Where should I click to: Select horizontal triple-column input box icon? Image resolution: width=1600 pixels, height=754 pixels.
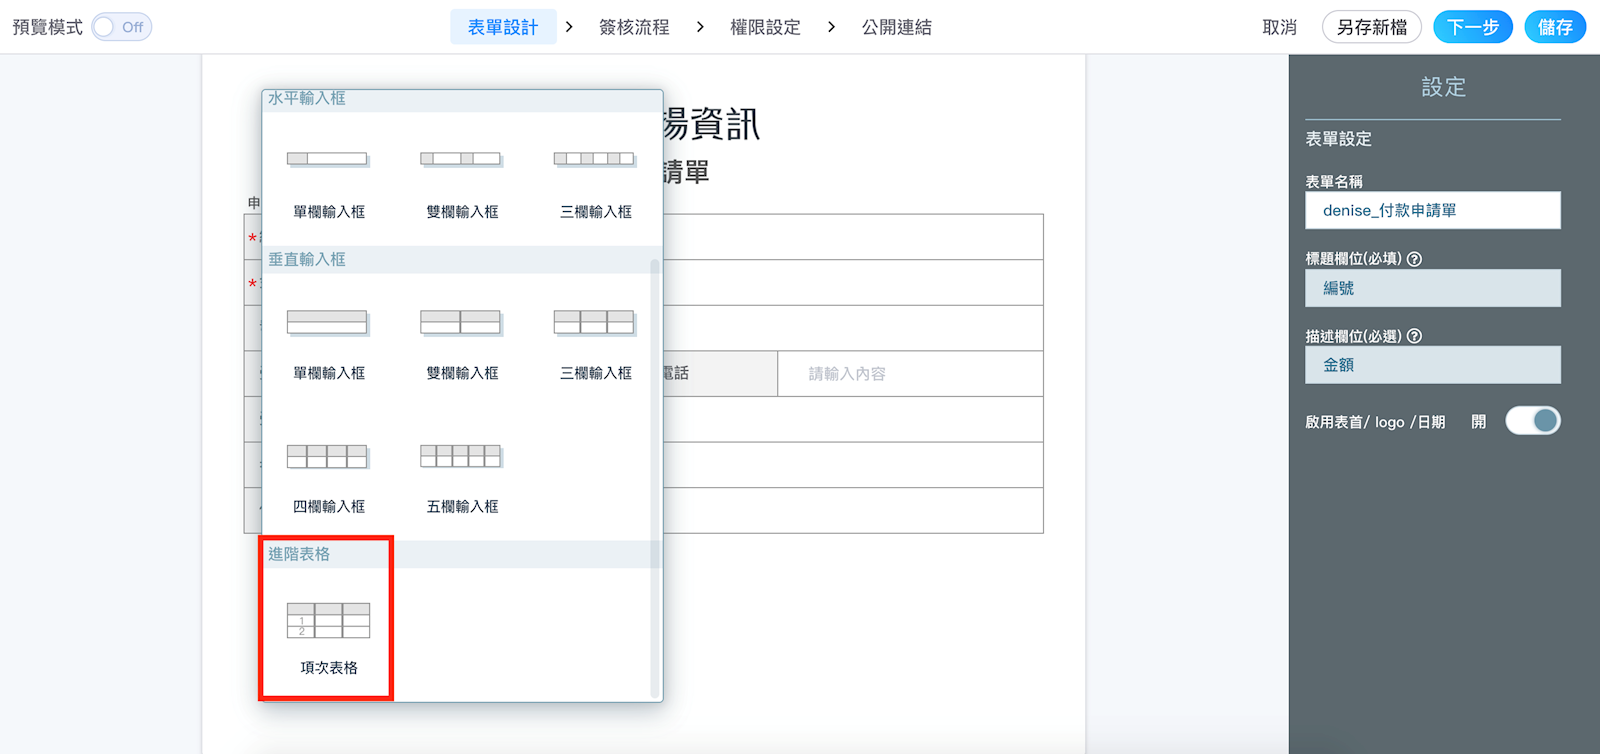(595, 159)
